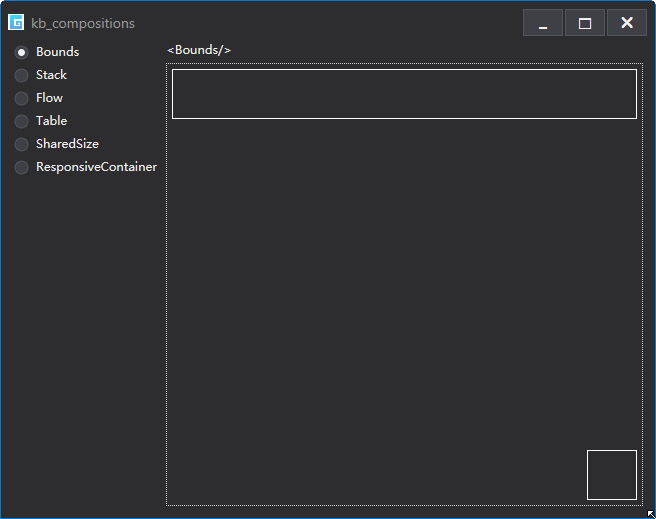Image resolution: width=656 pixels, height=519 pixels.
Task: Click the resize grip in window corner
Action: click(651, 514)
